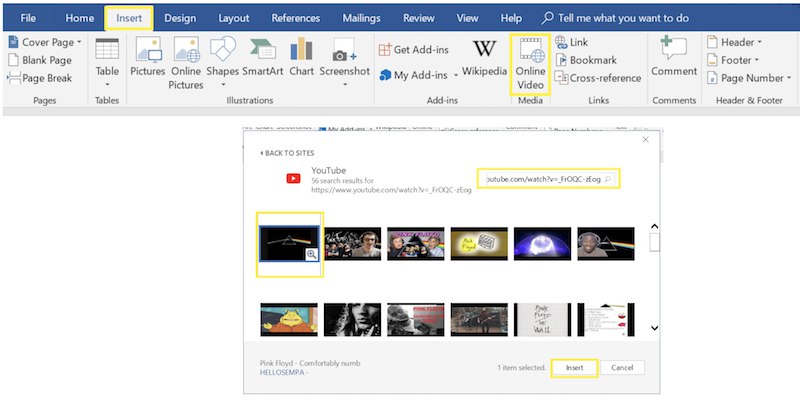The height and width of the screenshot is (404, 800).
Task: Open the Layout tab
Action: pos(234,18)
